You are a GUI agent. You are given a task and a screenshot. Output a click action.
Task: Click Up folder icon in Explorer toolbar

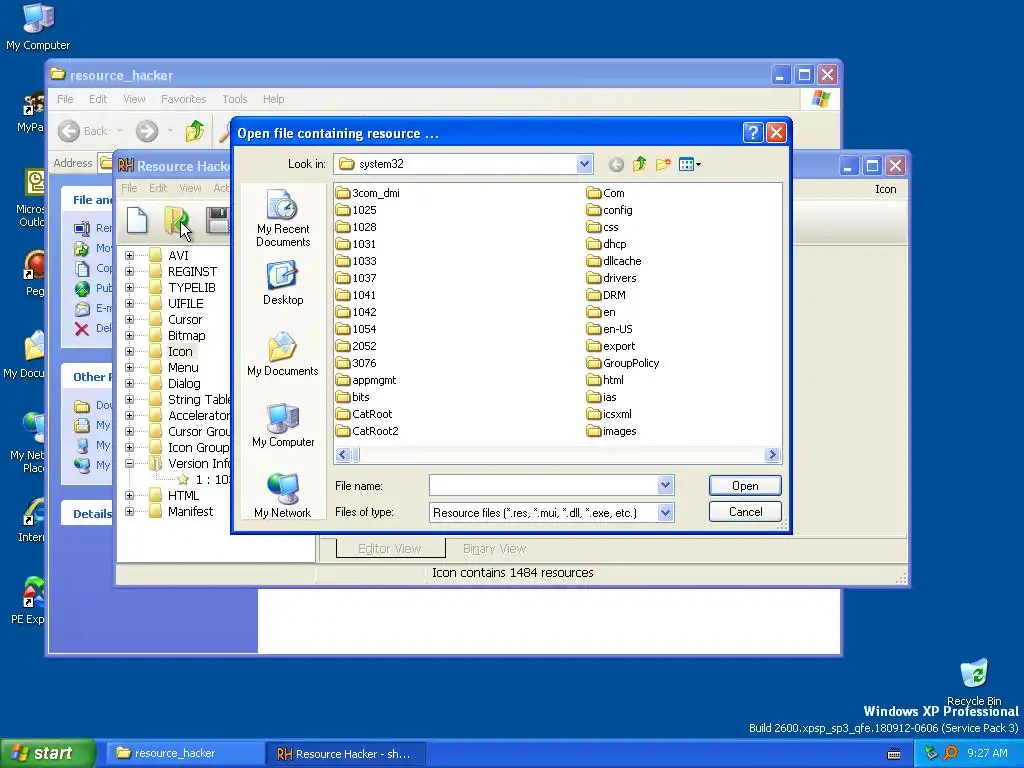click(194, 131)
